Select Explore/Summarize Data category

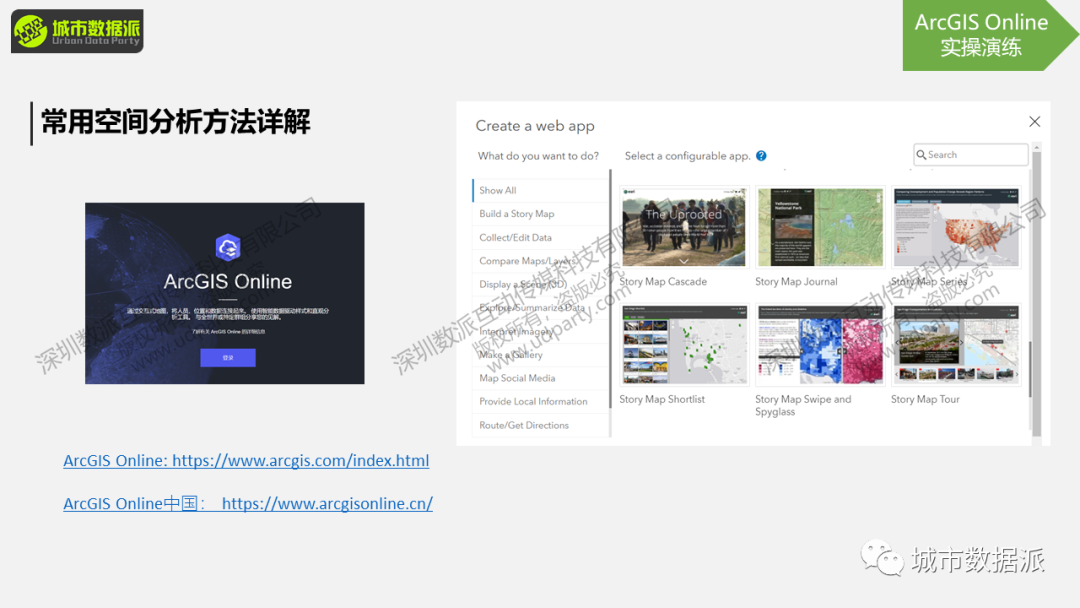[x=541, y=308]
